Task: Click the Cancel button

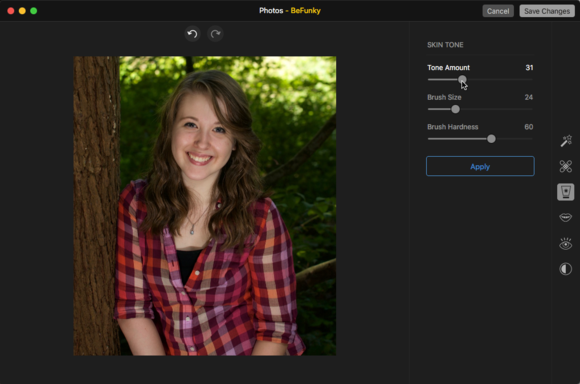Action: coord(498,11)
